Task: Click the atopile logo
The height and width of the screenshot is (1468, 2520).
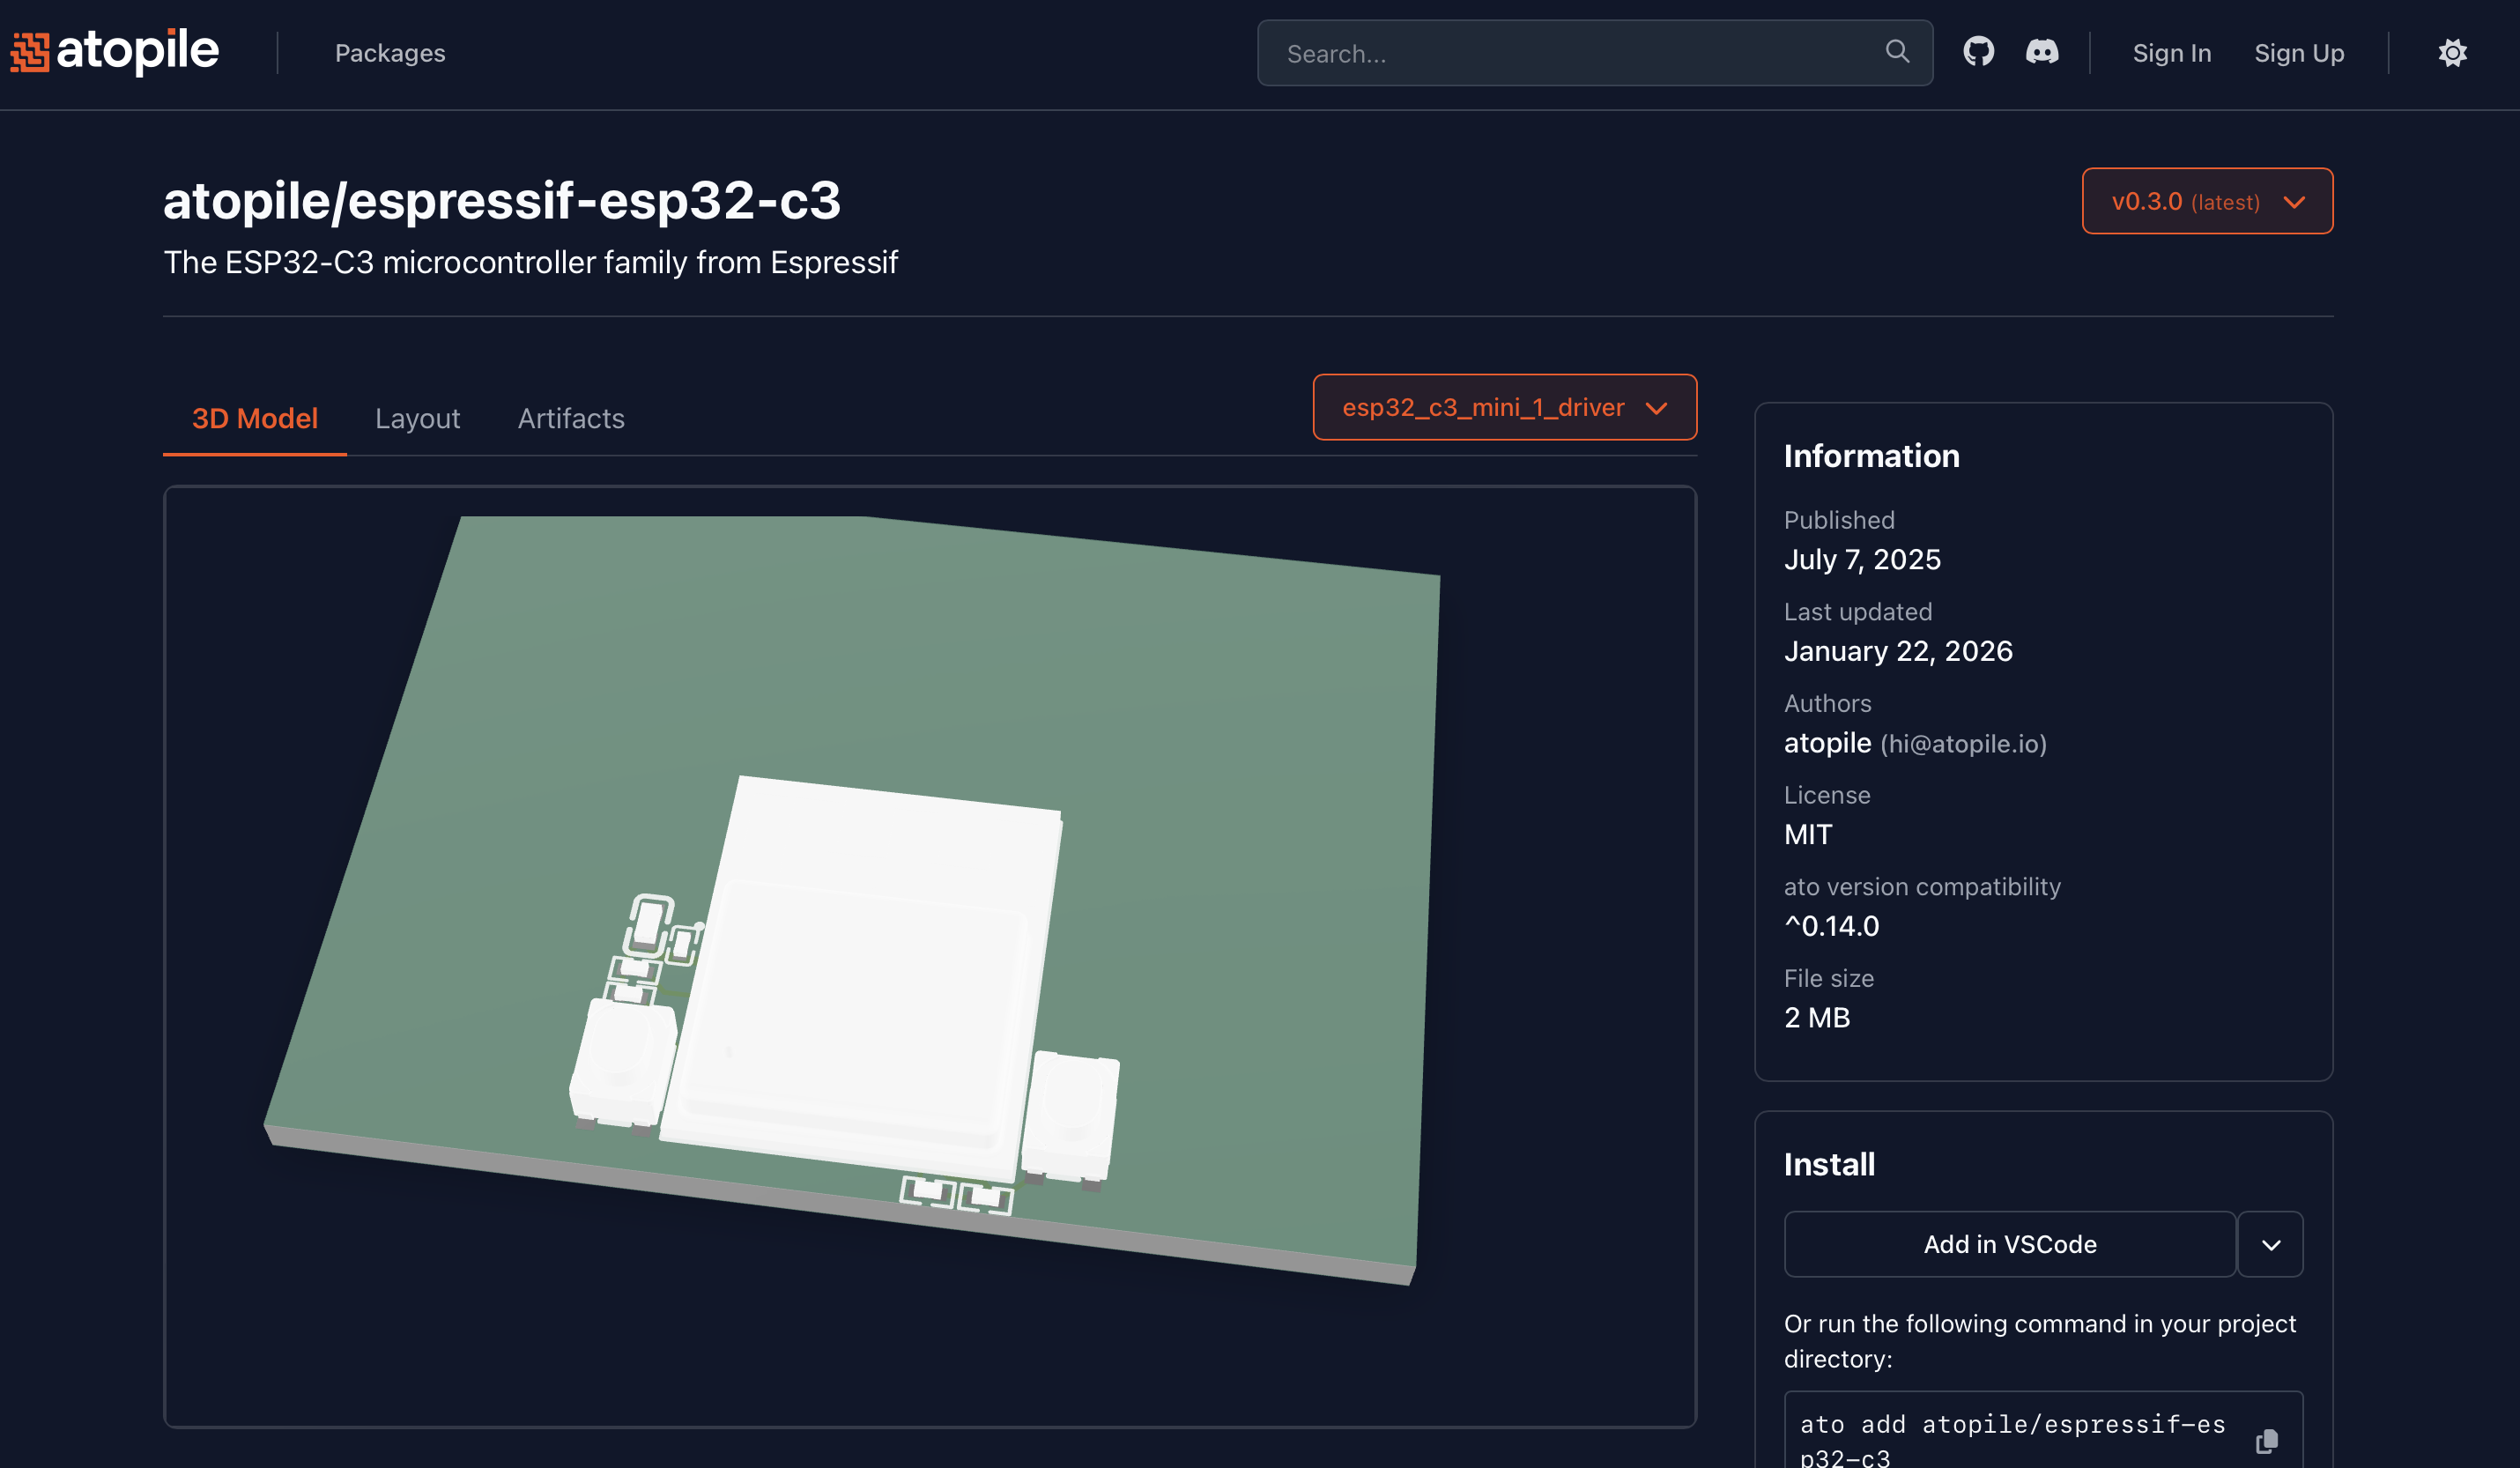Action: coord(112,52)
